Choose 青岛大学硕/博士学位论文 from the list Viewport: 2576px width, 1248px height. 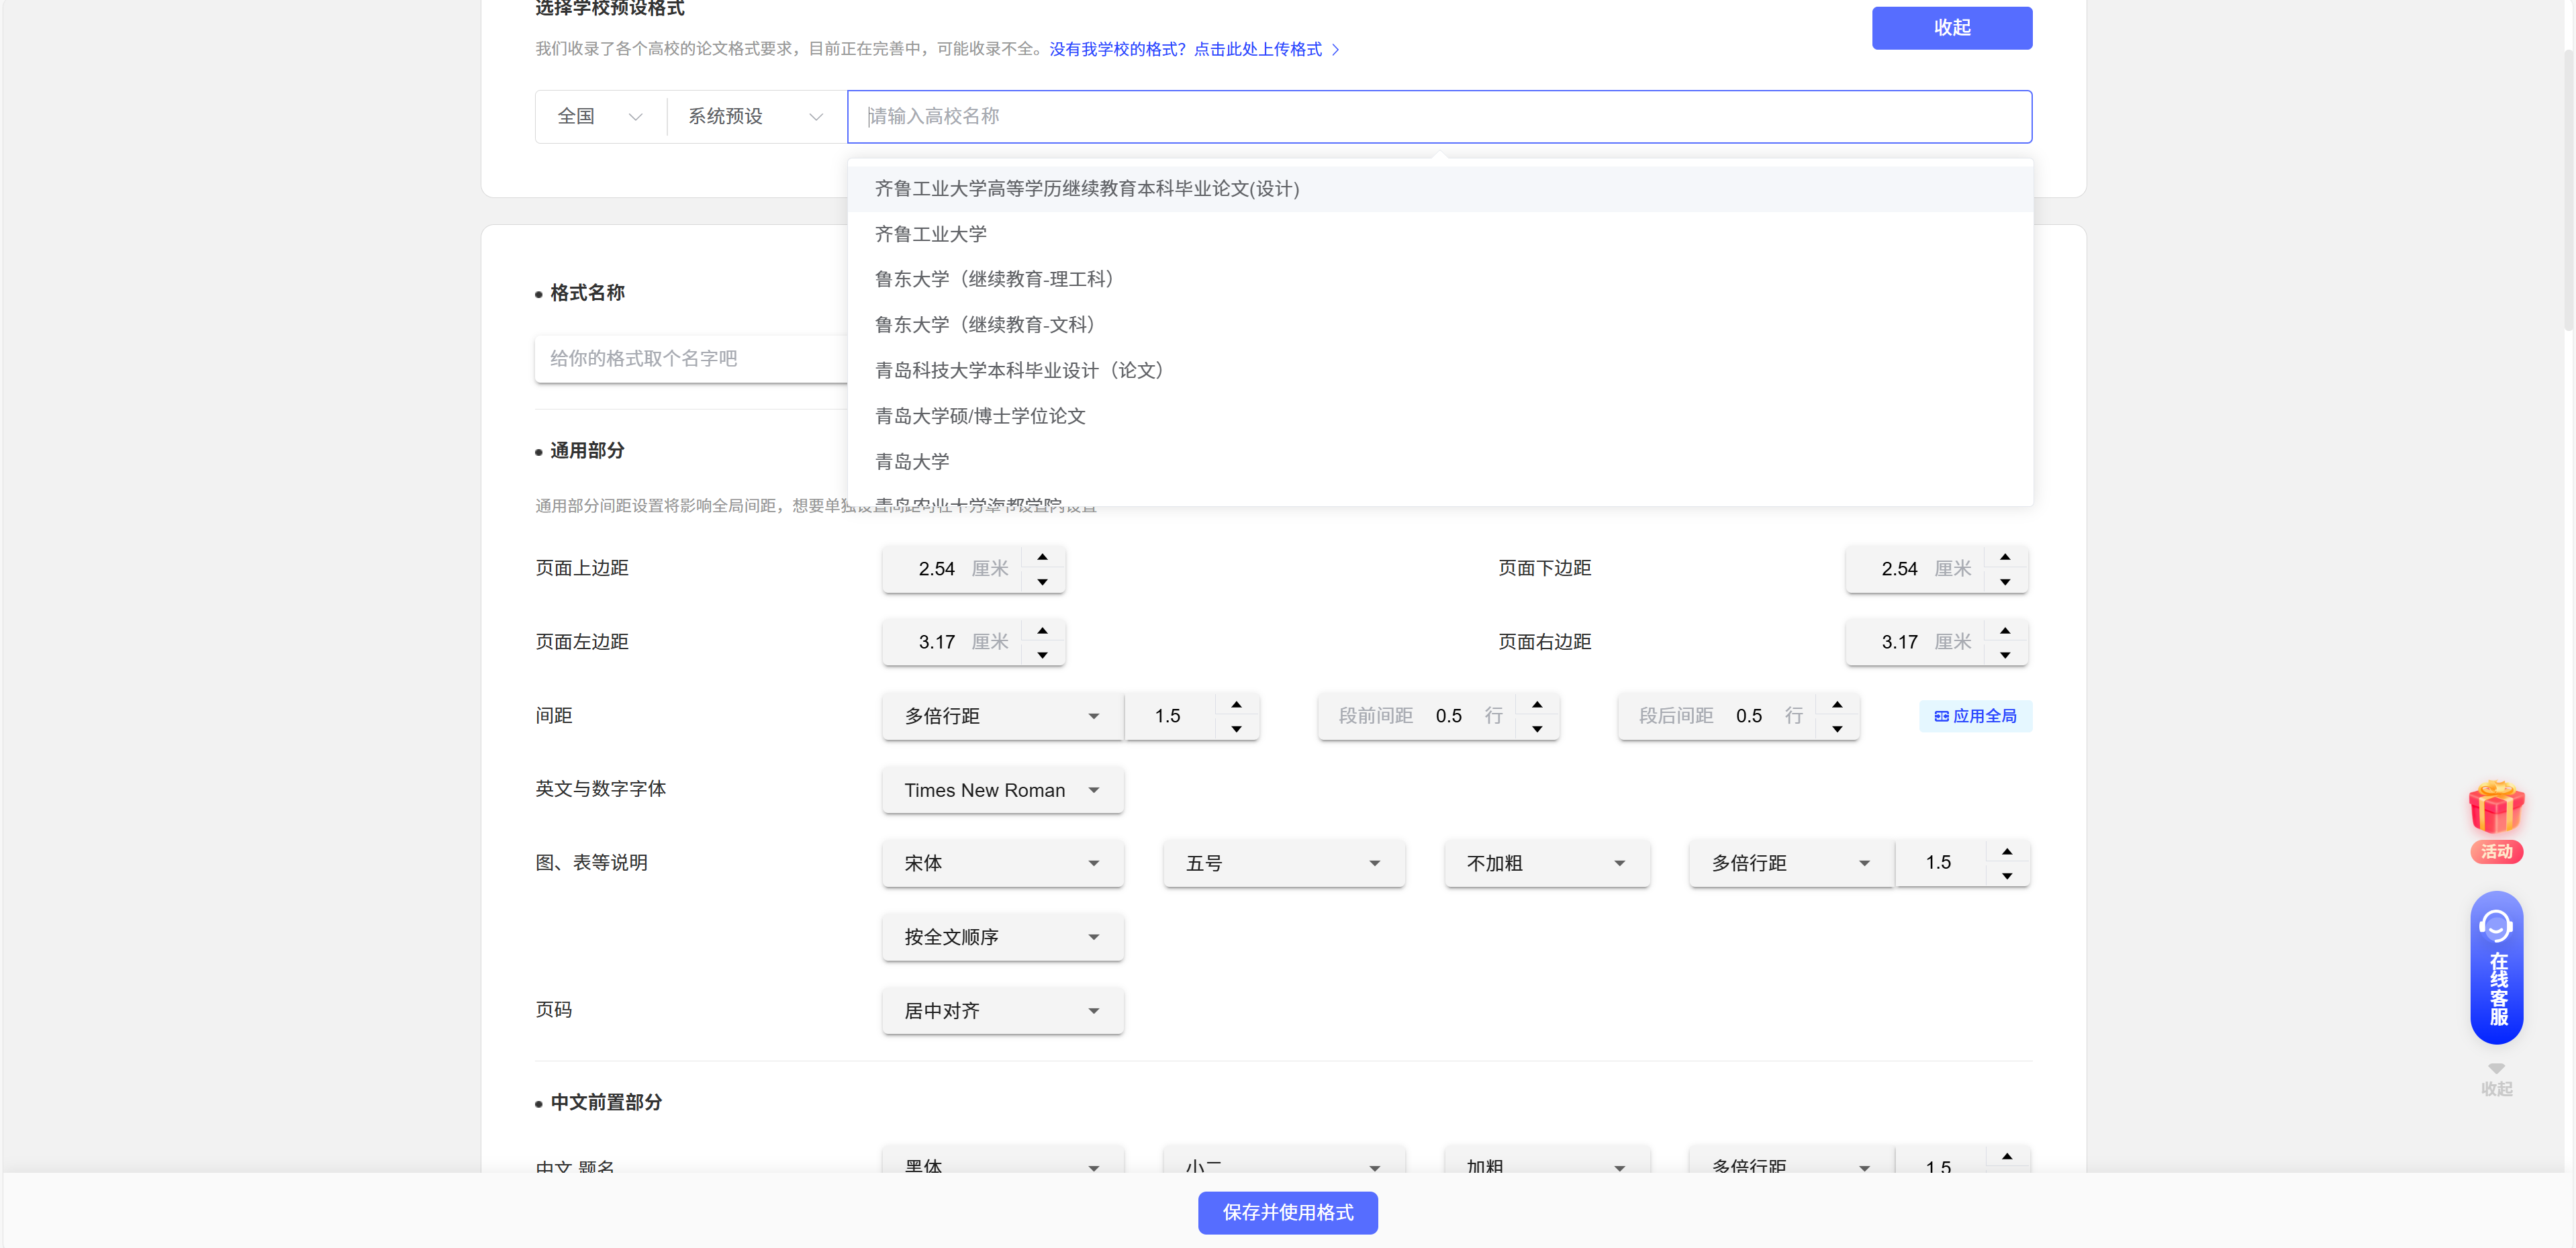[x=979, y=416]
